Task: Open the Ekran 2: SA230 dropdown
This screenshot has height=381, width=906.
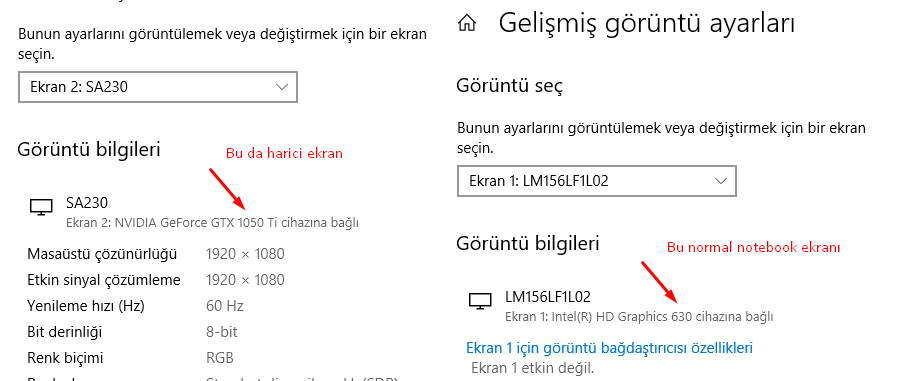Action: click(158, 87)
